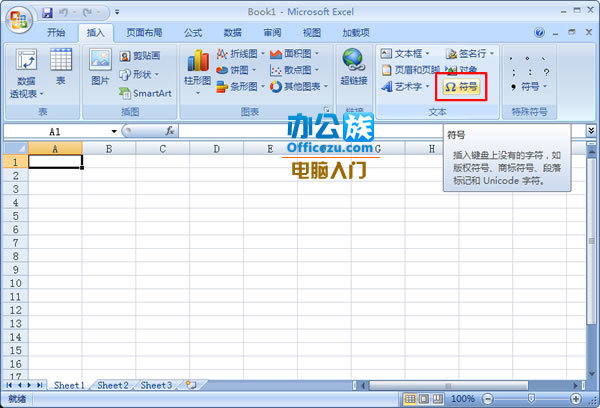Insert a table (表)
Image resolution: width=600 pixels, height=408 pixels.
coord(61,67)
